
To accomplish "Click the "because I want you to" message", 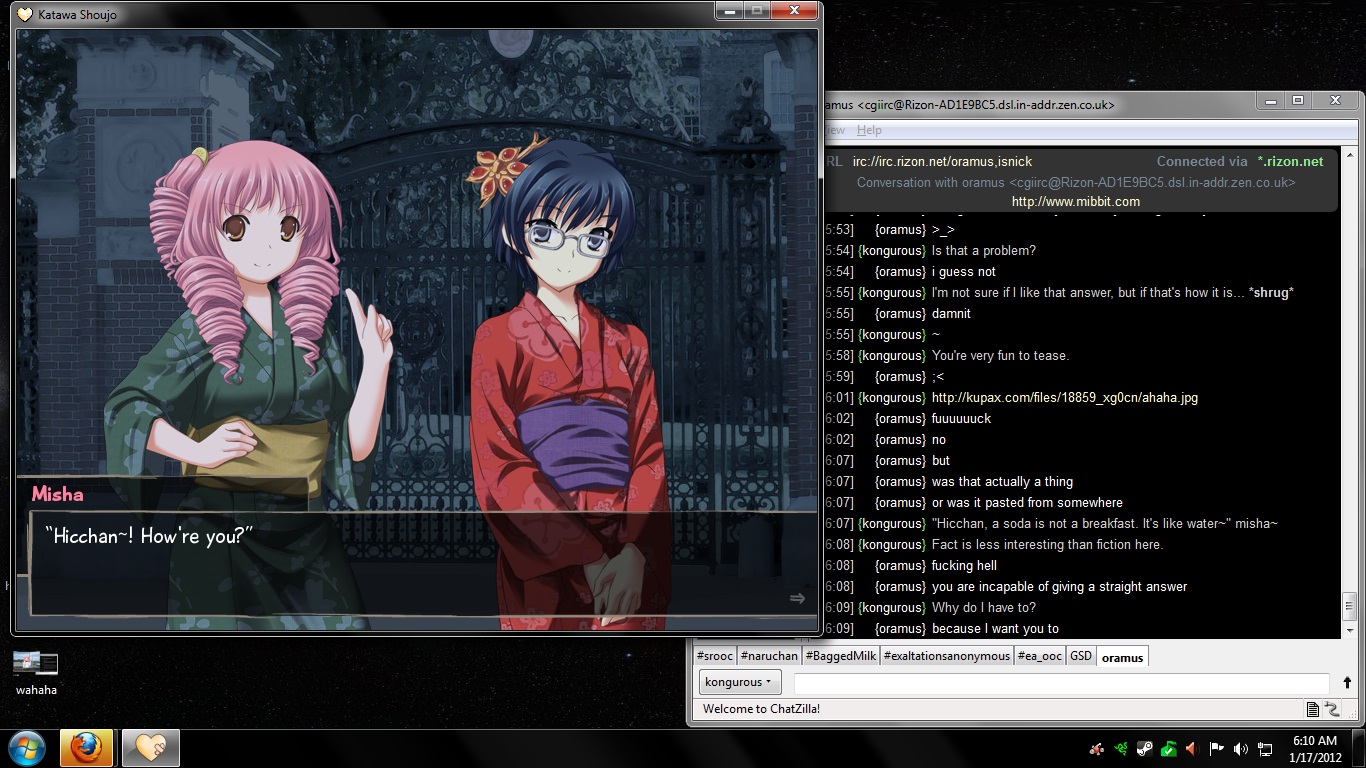I will (x=995, y=629).
